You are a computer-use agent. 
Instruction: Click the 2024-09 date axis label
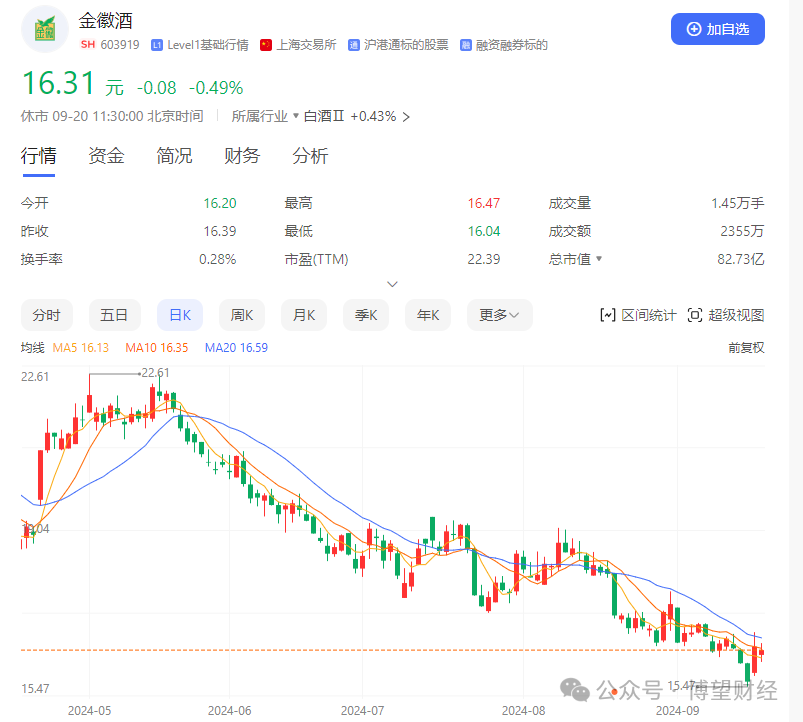(678, 711)
